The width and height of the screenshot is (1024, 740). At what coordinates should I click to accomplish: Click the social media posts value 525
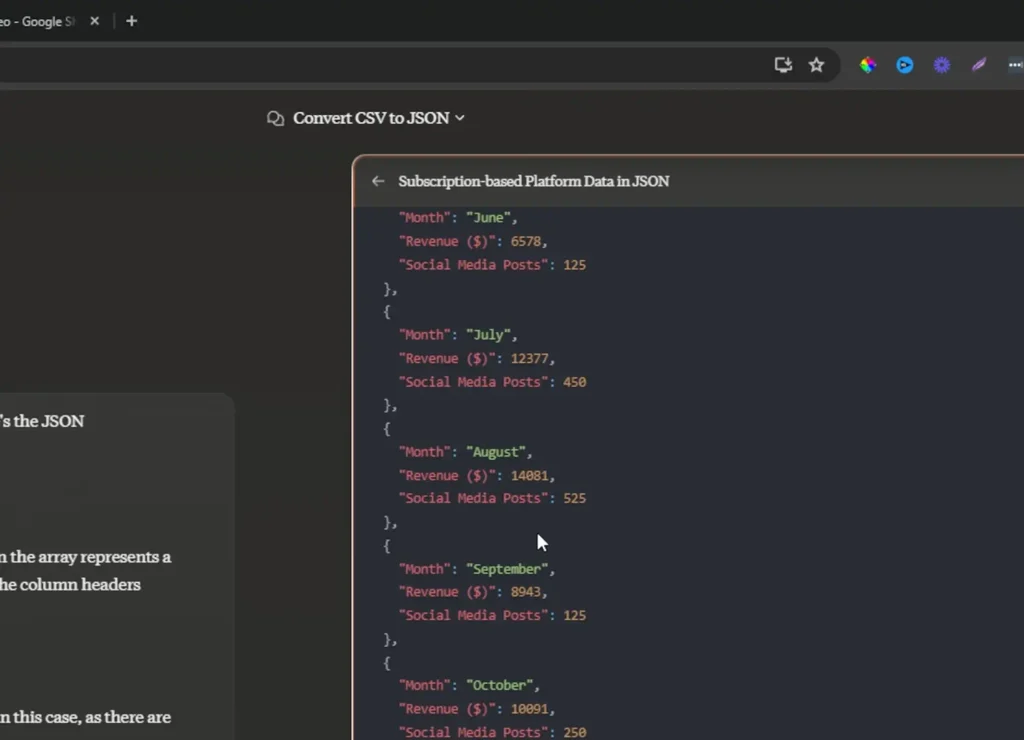pyautogui.click(x=575, y=498)
